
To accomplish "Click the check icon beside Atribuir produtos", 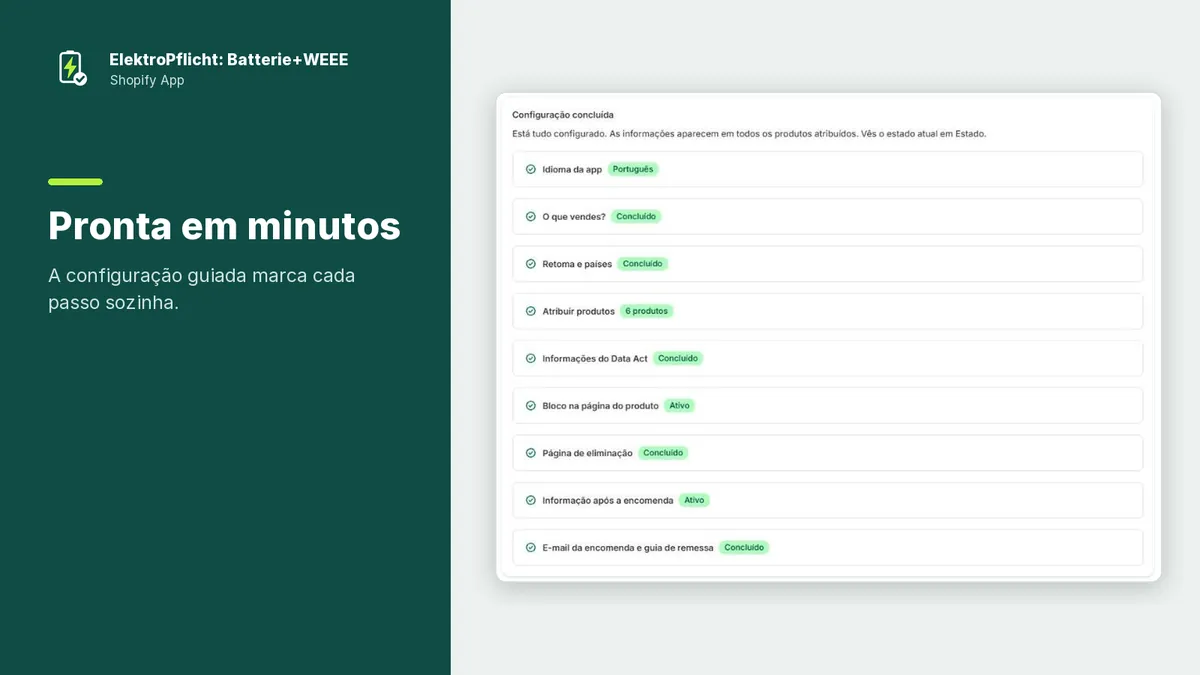I will (531, 311).
